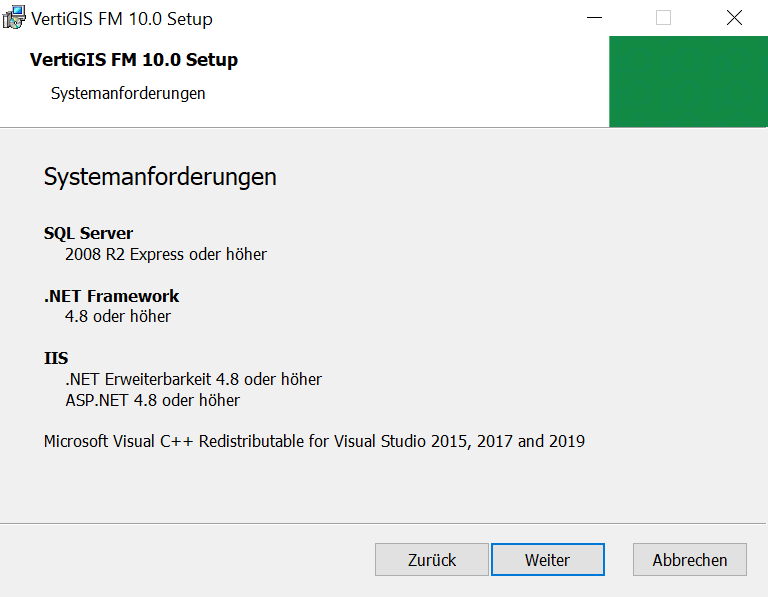This screenshot has height=597, width=768.
Task: Click the Weiter button
Action: [x=548, y=559]
